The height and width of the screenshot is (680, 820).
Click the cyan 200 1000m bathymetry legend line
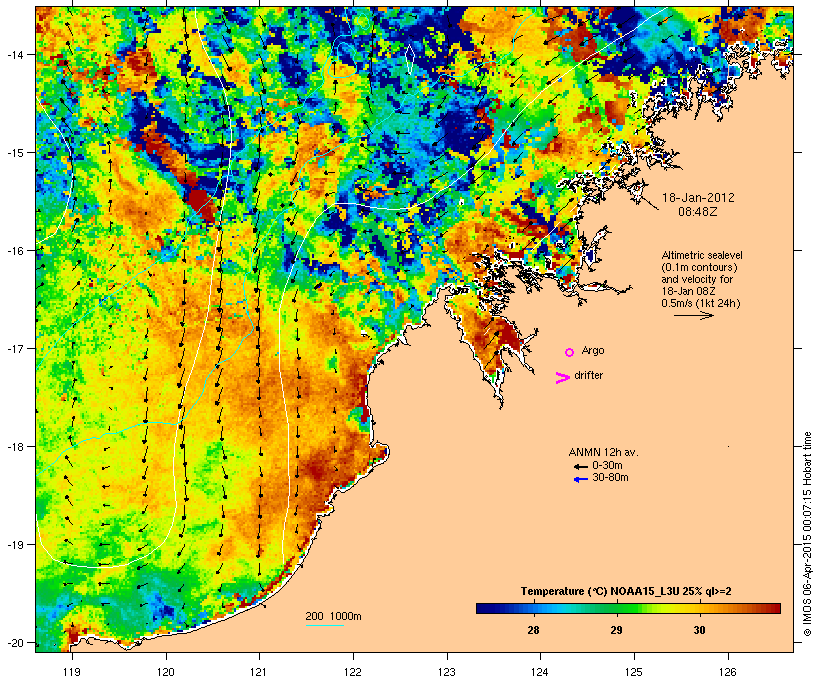pos(325,625)
